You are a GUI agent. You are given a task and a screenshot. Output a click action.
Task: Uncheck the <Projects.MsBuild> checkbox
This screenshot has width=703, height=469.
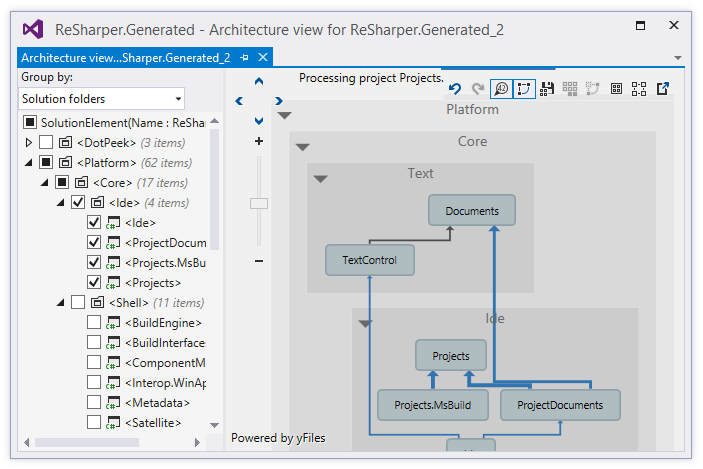coord(94,263)
